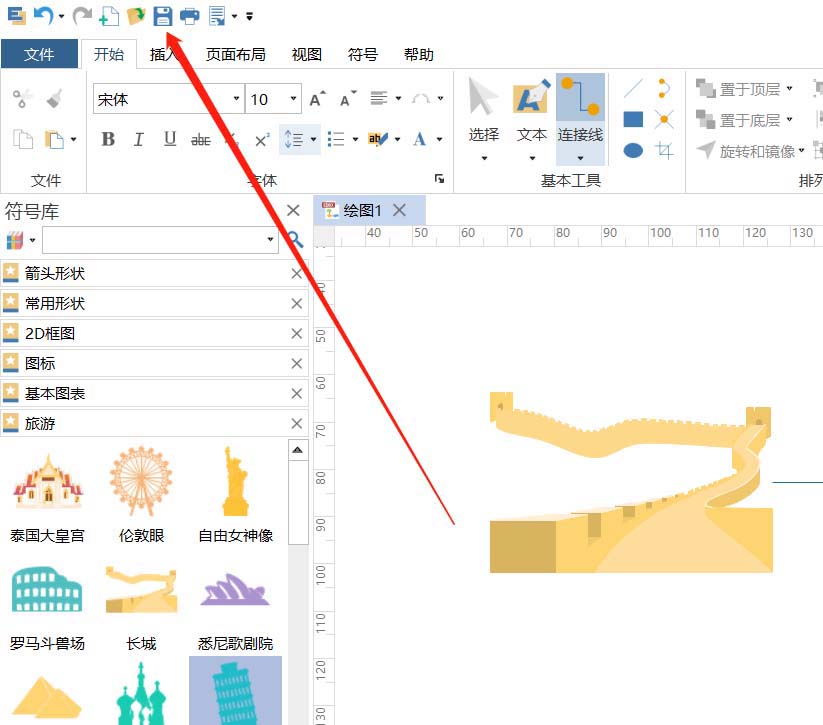Expand the 置于顶层 dropdown arrow

click(790, 89)
